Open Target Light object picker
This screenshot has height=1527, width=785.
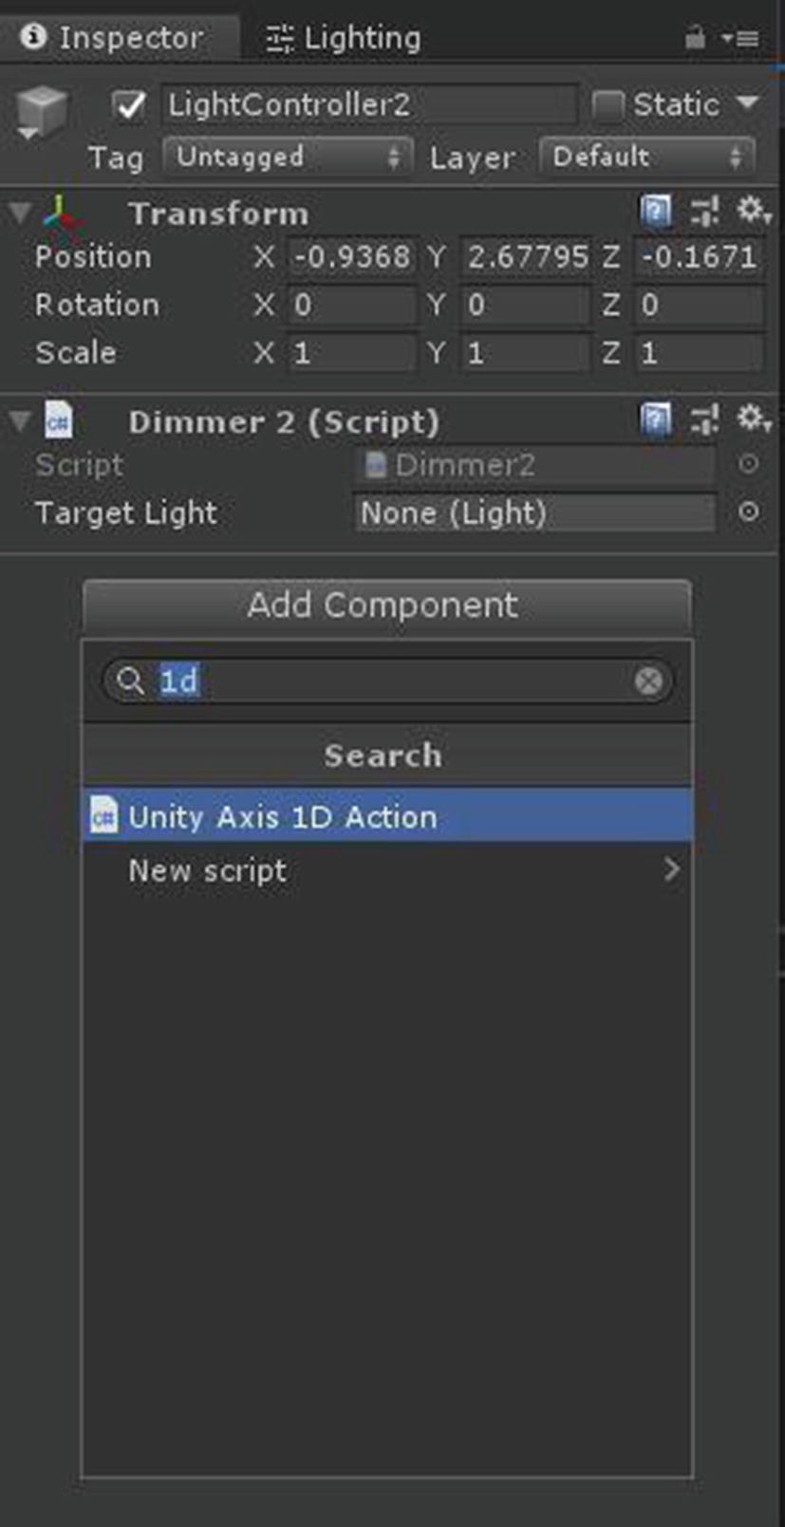(748, 512)
